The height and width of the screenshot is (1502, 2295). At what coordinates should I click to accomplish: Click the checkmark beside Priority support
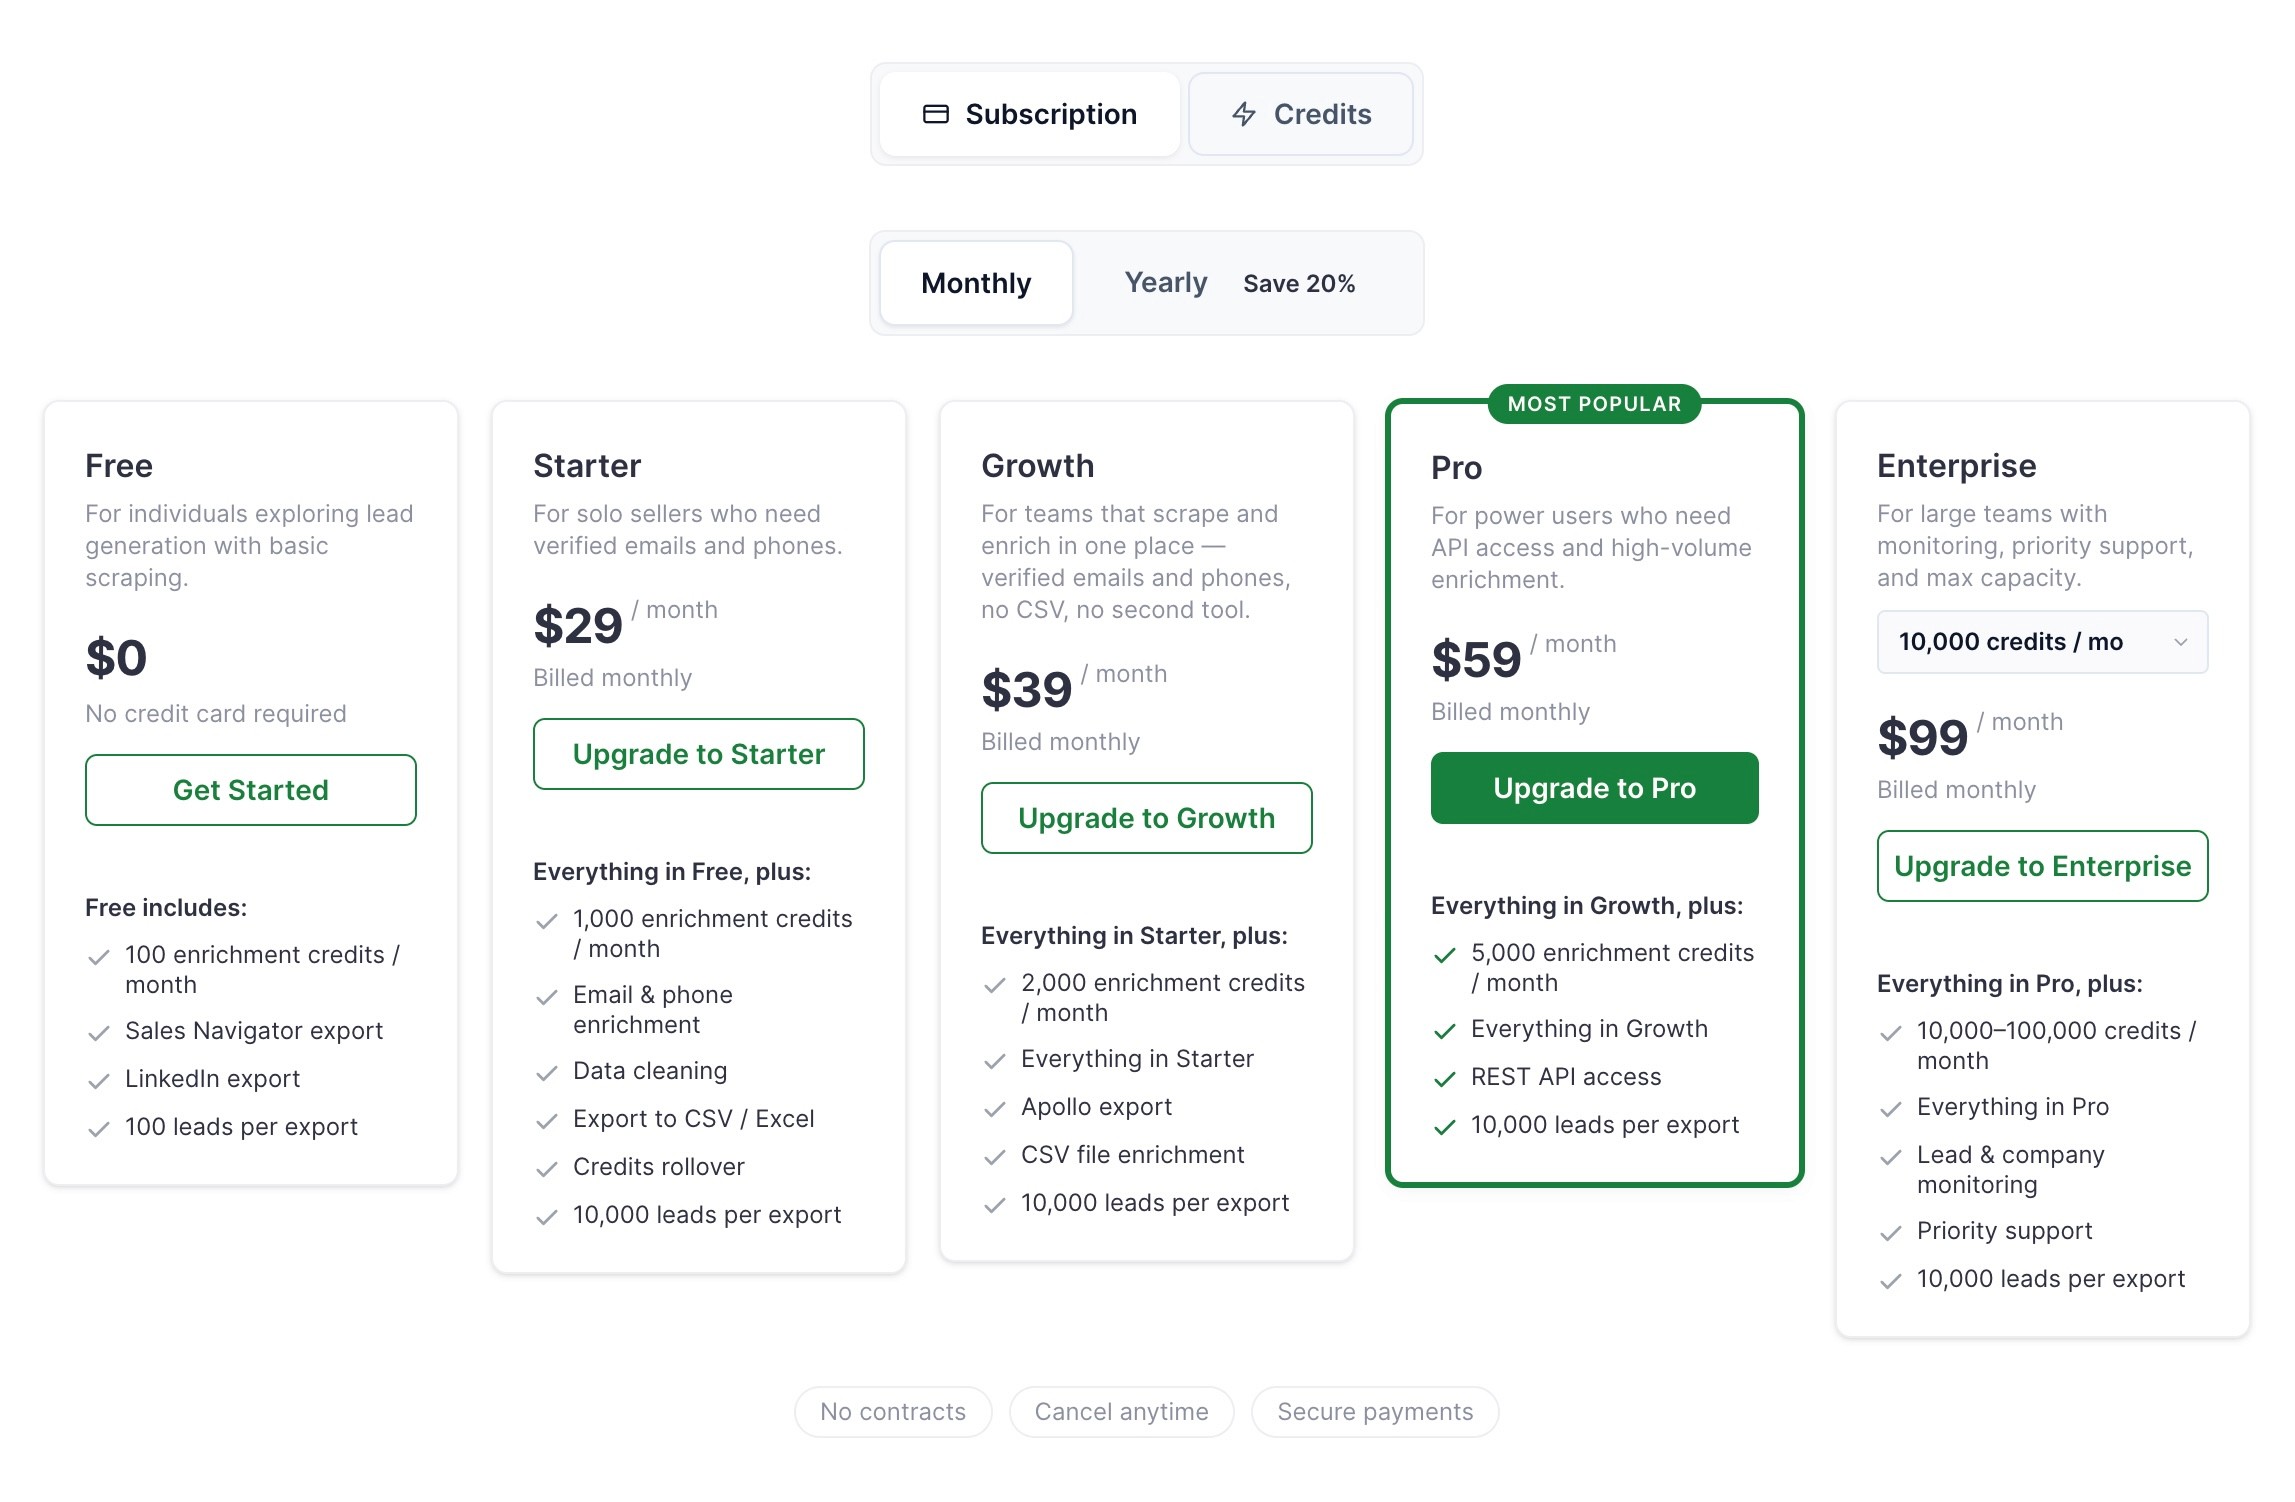[x=1891, y=1233]
